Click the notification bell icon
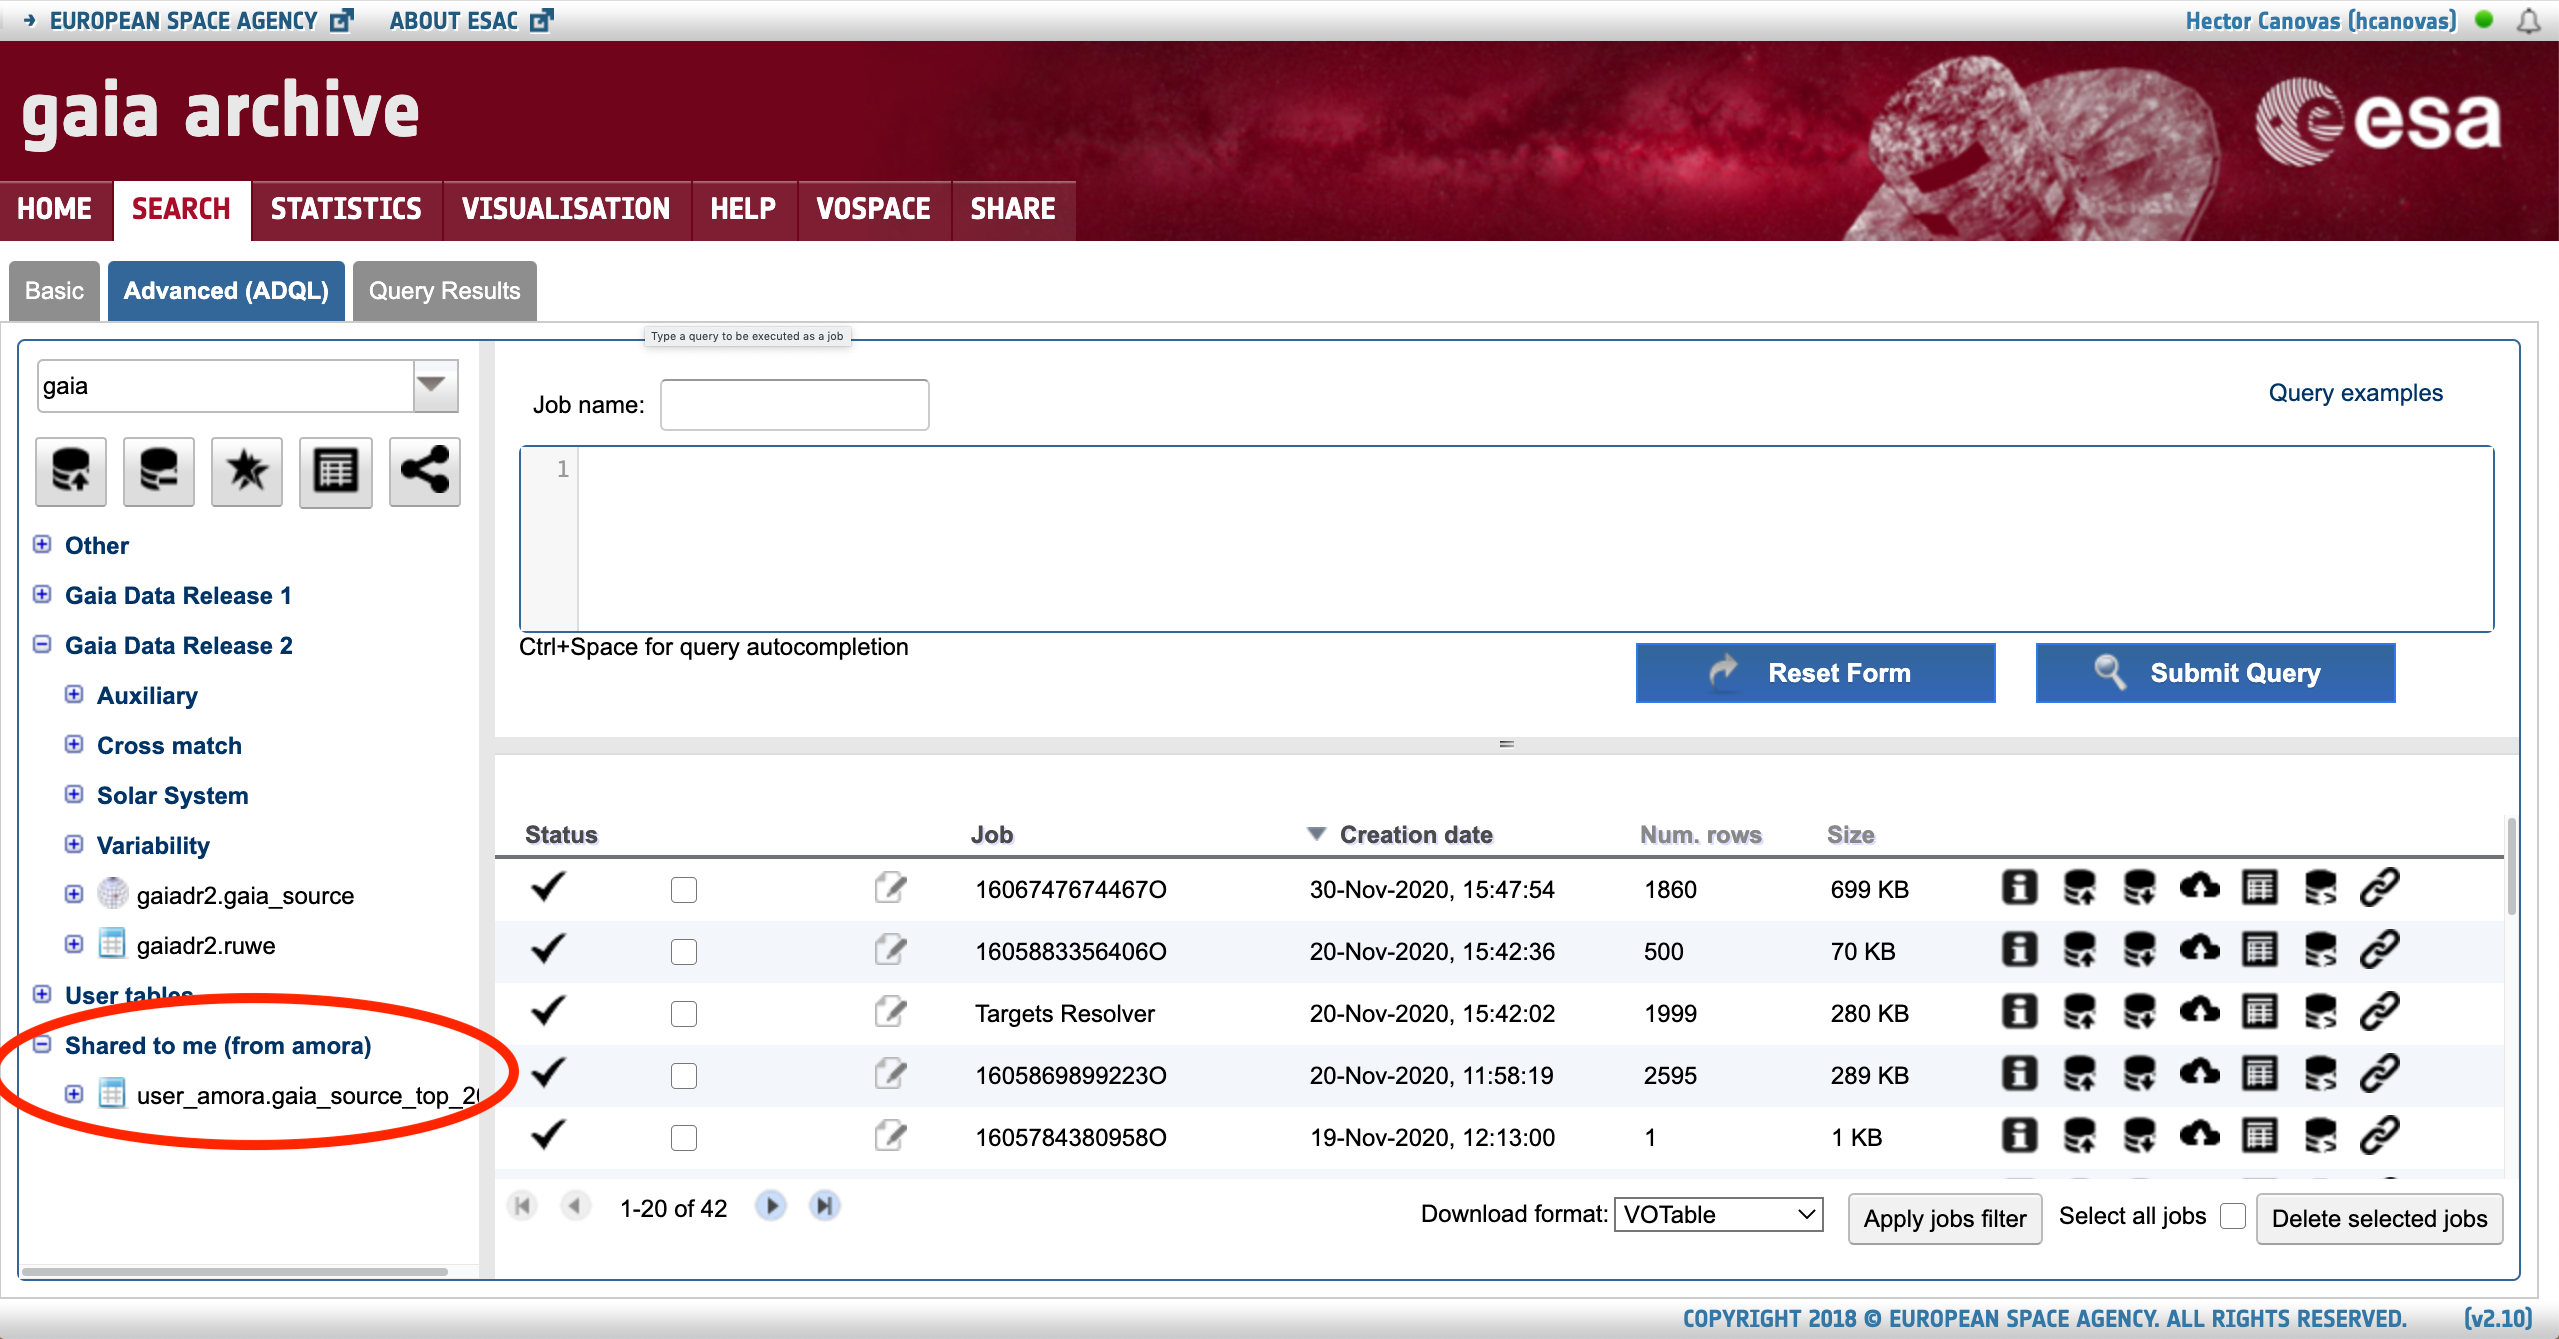The width and height of the screenshot is (2559, 1339). (2529, 21)
